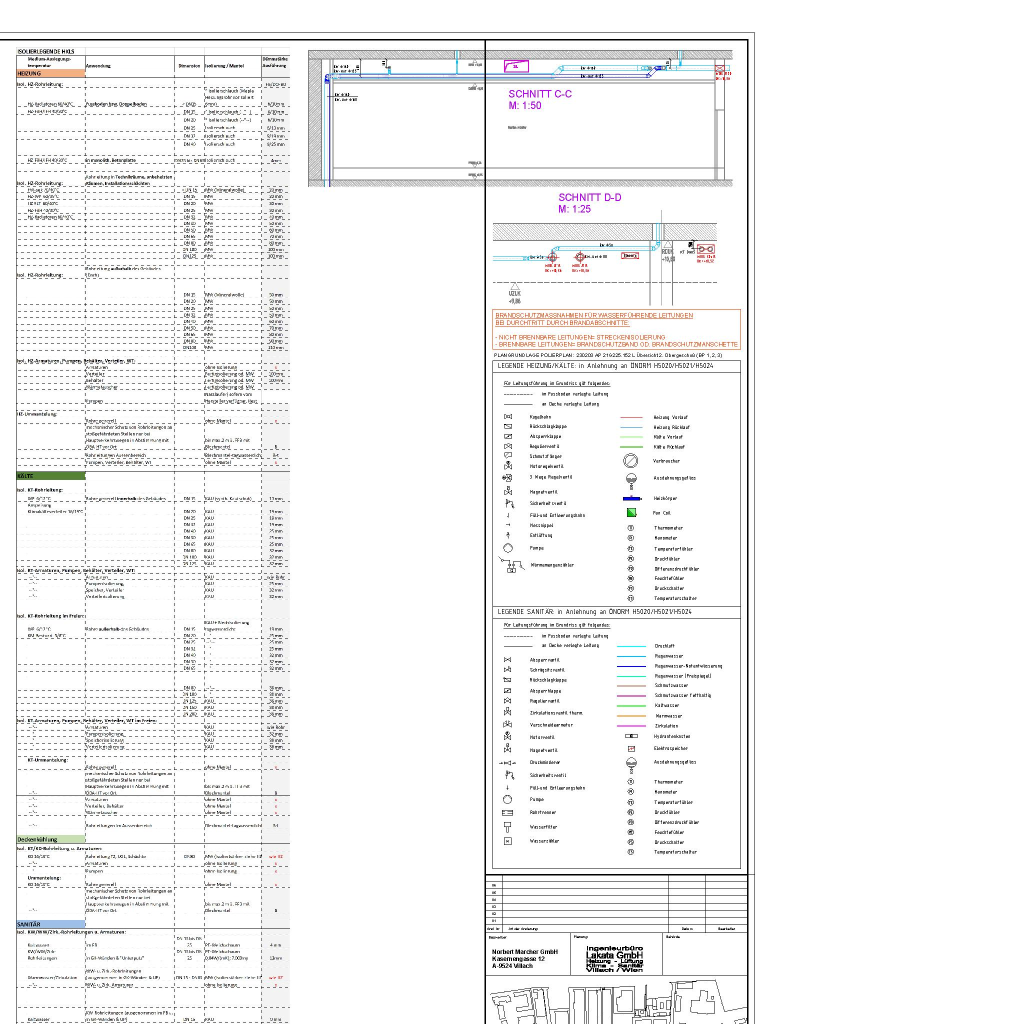The height and width of the screenshot is (1024, 1024).
Task: Click the 'Zirkulationsventil therm.' label
Action: [556, 713]
